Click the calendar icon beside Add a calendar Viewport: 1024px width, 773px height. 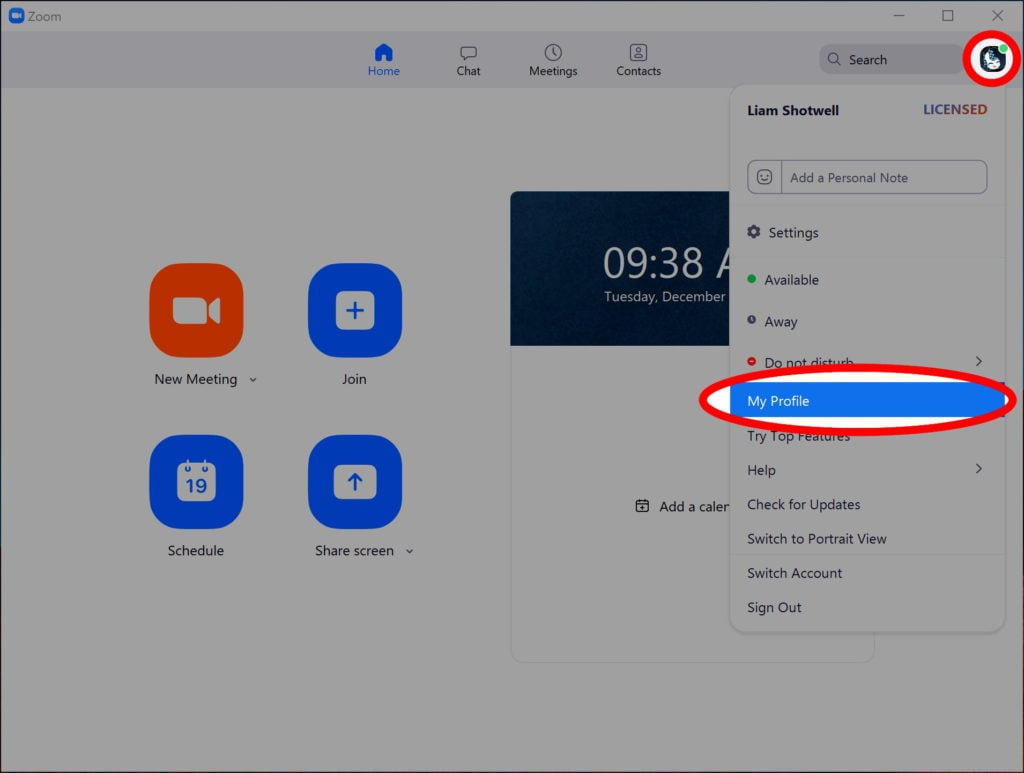click(x=642, y=506)
